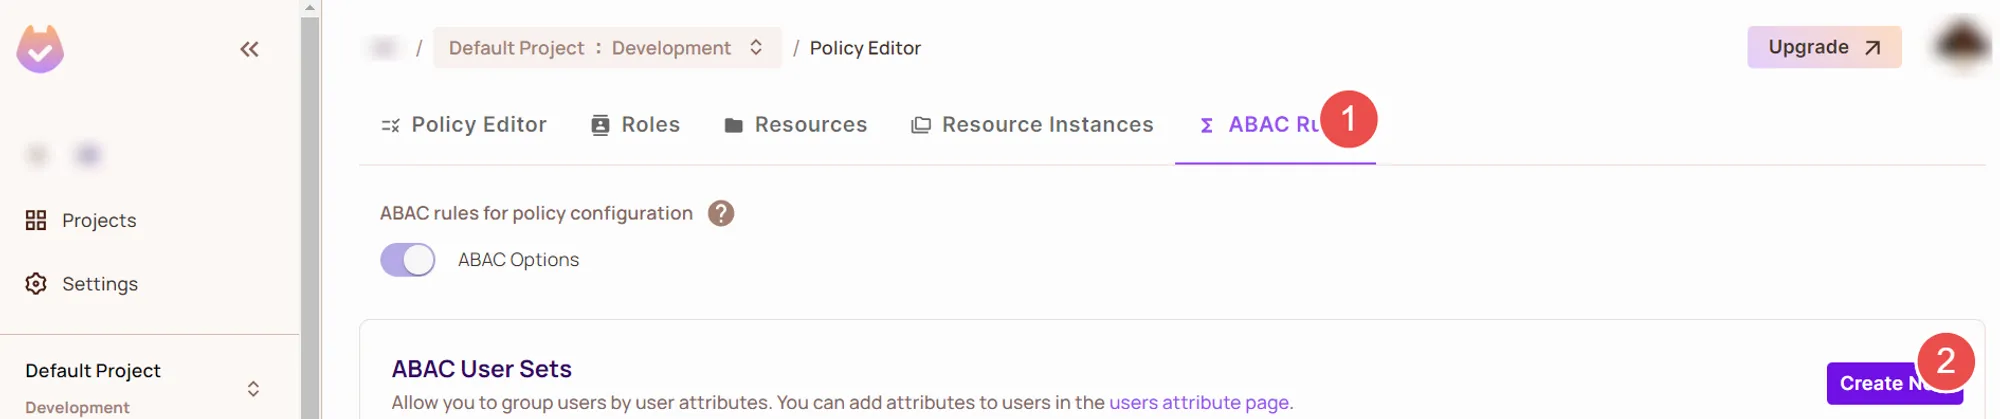Select the Resource Instances tab
The image size is (2000, 419).
(1047, 125)
